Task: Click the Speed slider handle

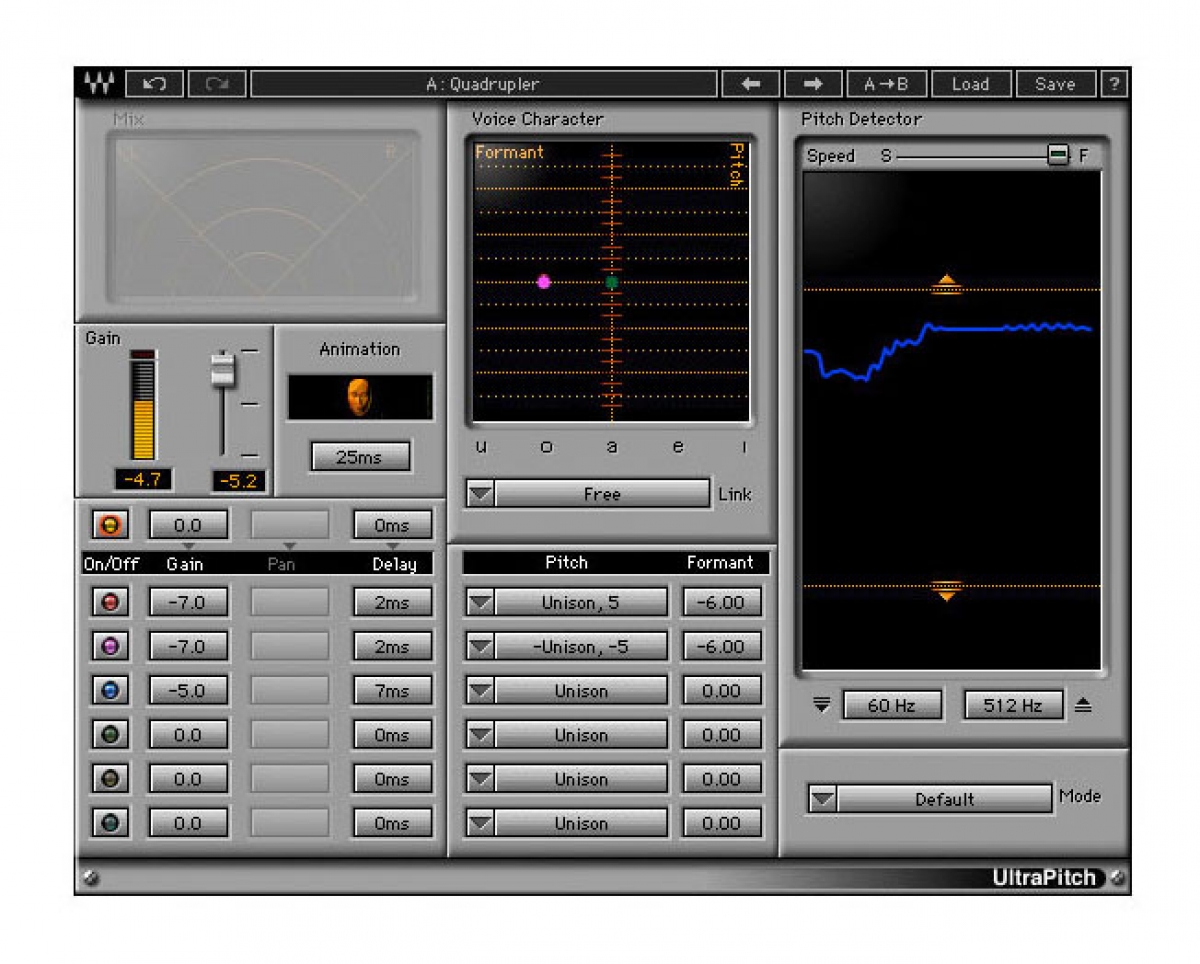Action: point(1058,155)
